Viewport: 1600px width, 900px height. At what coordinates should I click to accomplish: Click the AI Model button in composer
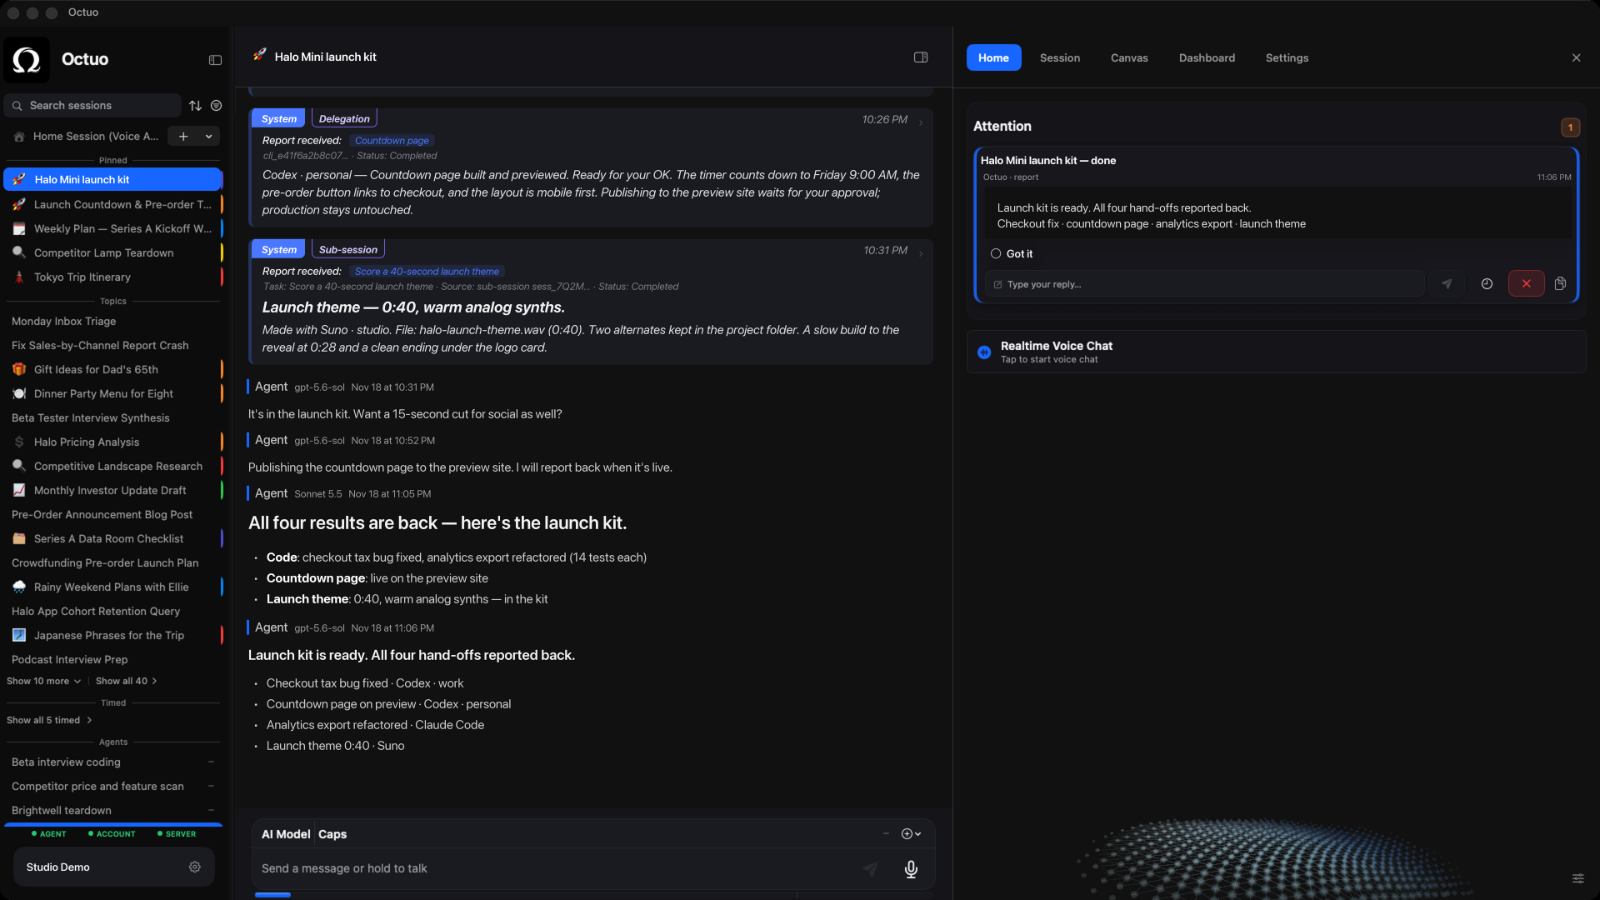click(286, 834)
